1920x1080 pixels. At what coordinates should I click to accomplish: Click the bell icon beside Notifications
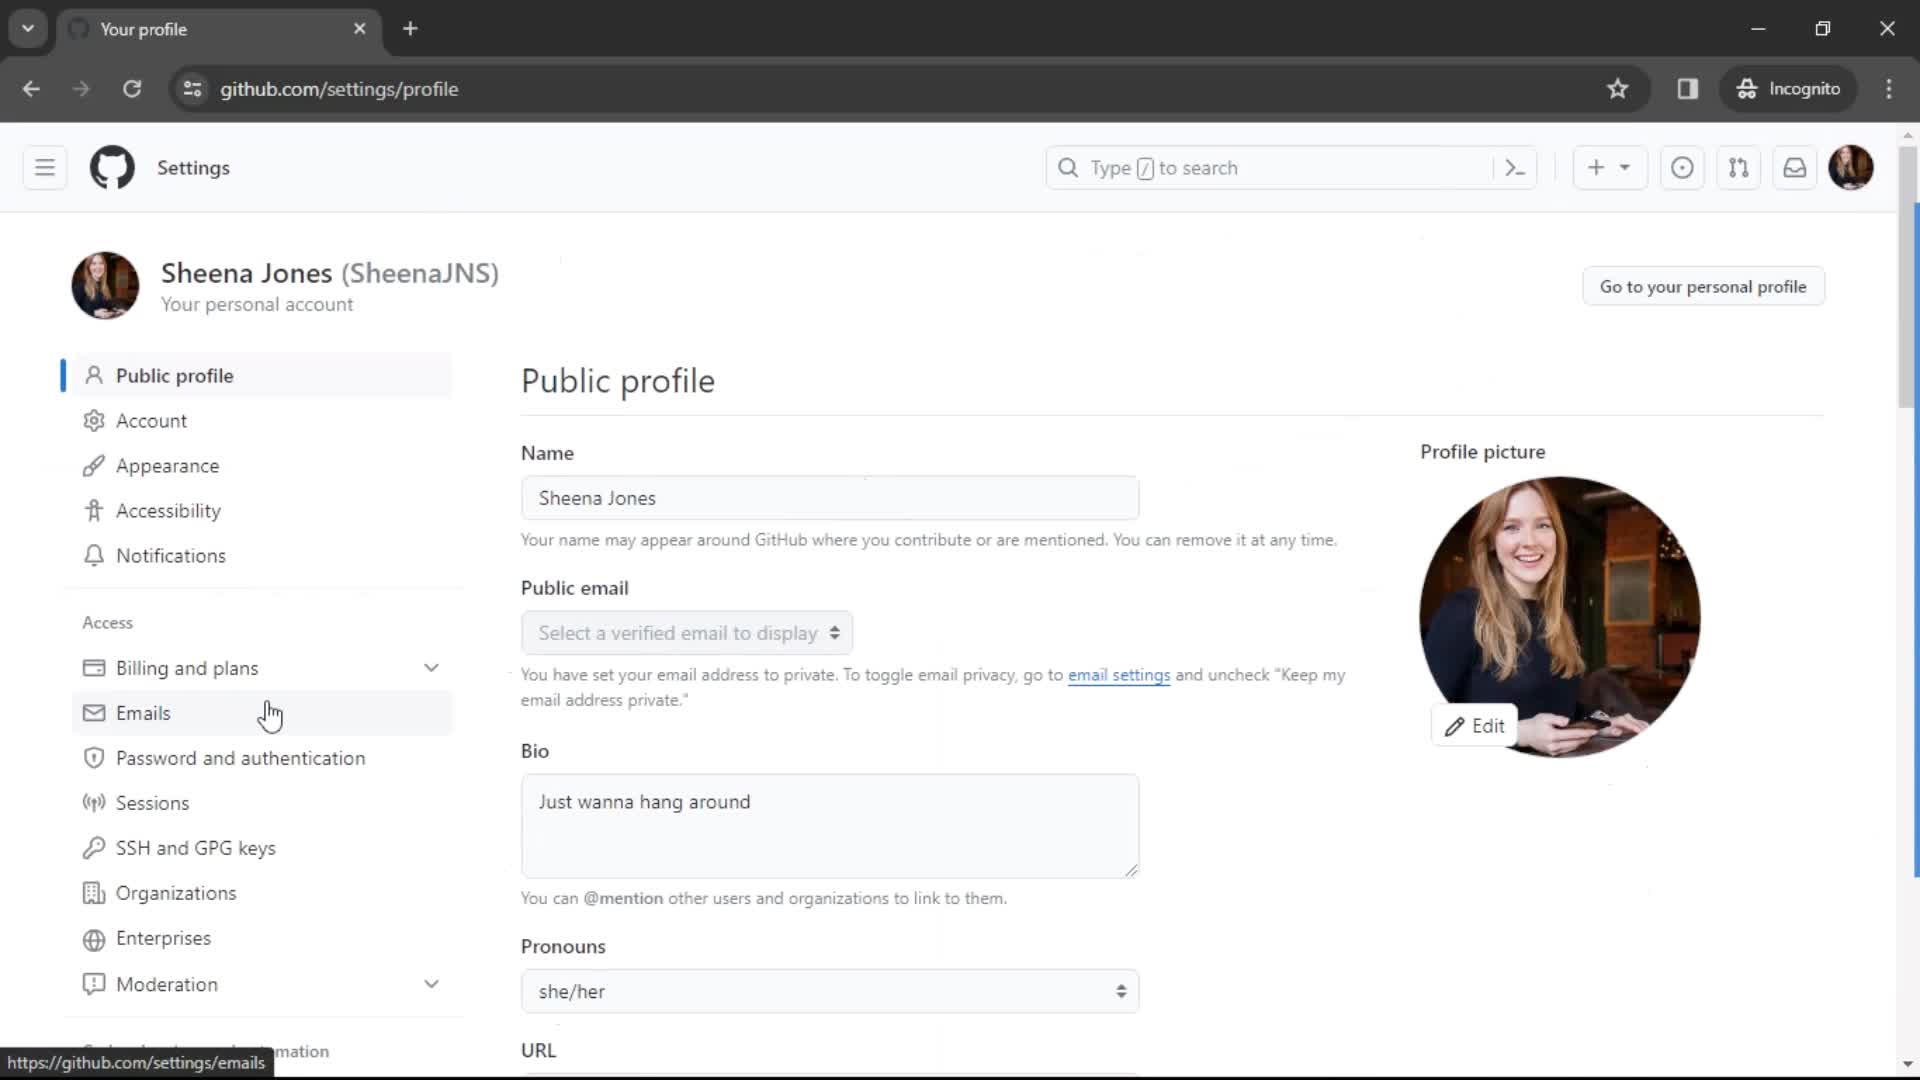point(94,556)
